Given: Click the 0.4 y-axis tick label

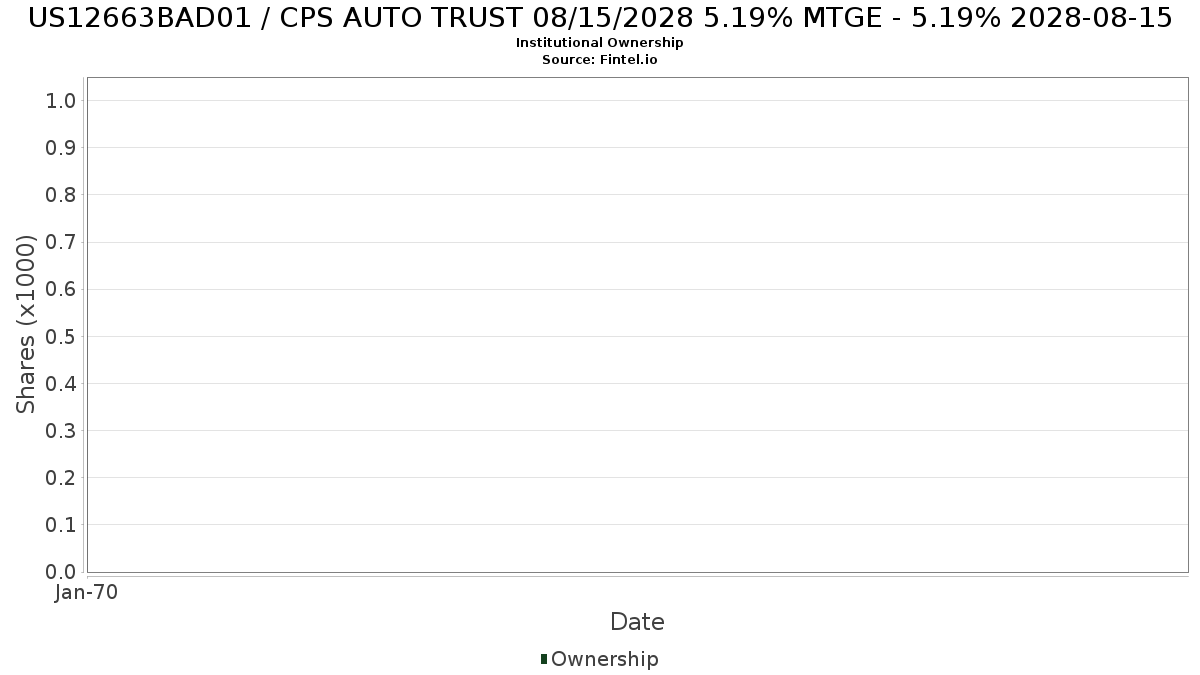Looking at the screenshot, I should (61, 383).
